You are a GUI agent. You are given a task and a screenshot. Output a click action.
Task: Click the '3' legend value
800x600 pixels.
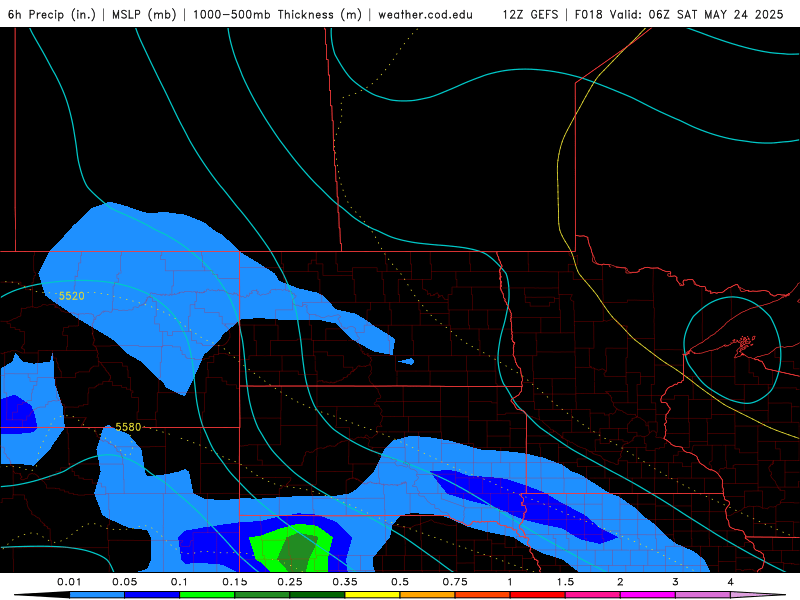[676, 582]
